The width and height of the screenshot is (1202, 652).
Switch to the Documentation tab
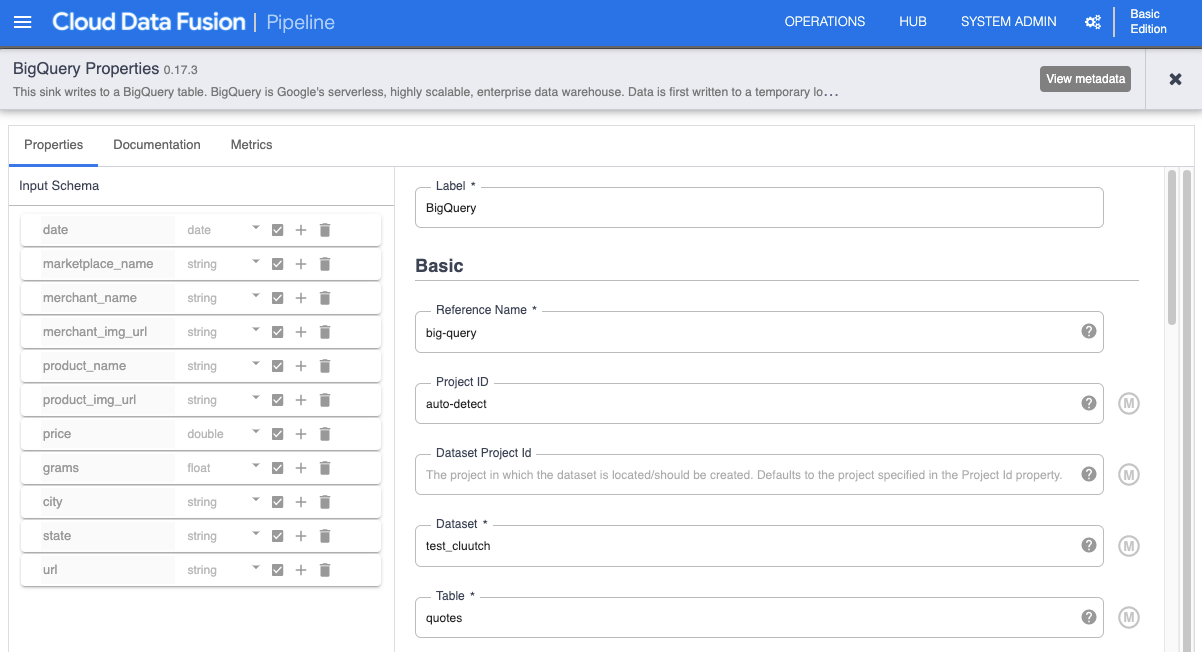157,145
